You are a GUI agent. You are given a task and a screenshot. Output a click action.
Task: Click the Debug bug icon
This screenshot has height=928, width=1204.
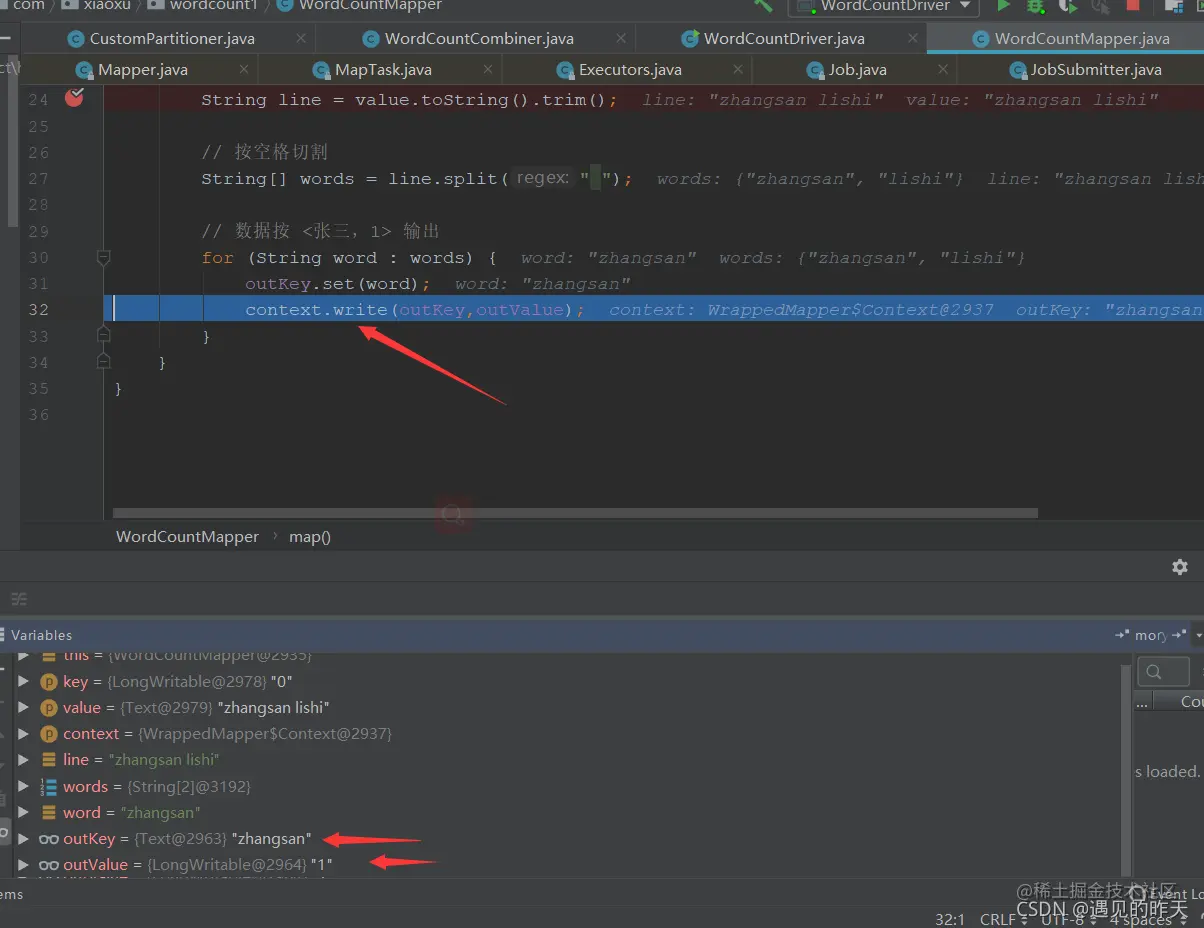coord(1036,5)
